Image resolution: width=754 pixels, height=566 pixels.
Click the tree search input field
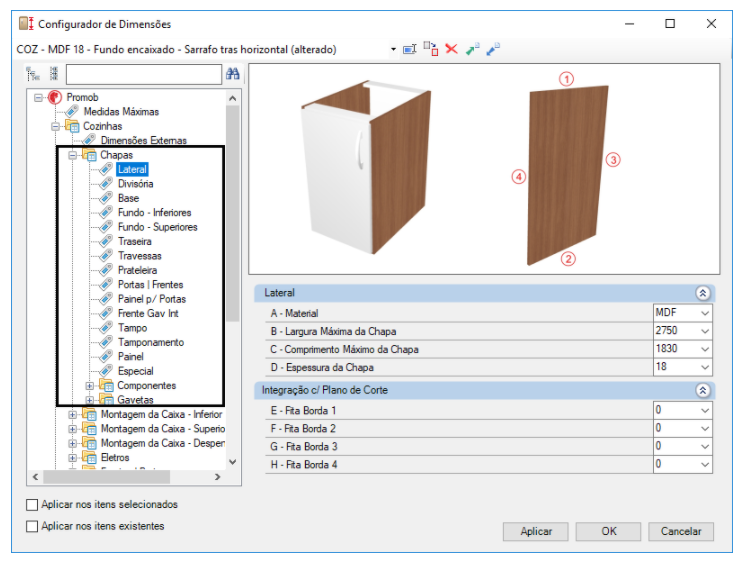click(142, 74)
